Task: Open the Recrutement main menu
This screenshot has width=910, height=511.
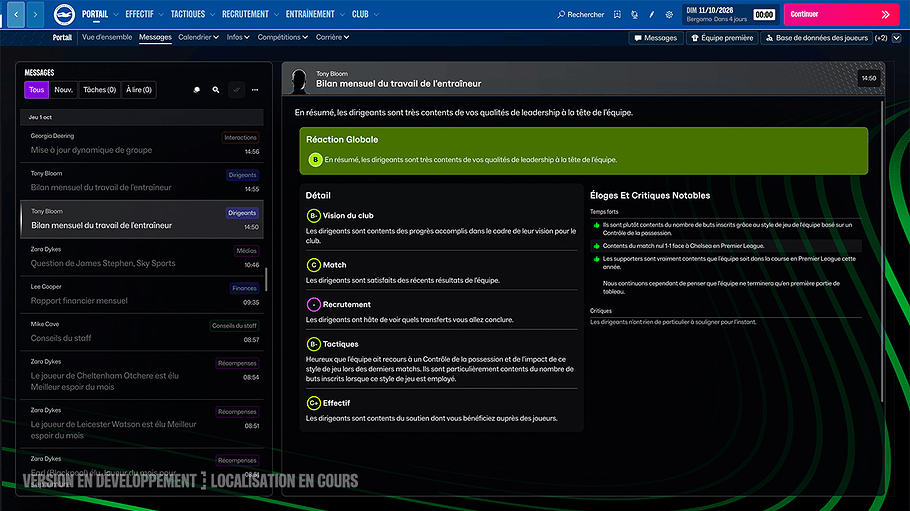Action: (x=245, y=15)
